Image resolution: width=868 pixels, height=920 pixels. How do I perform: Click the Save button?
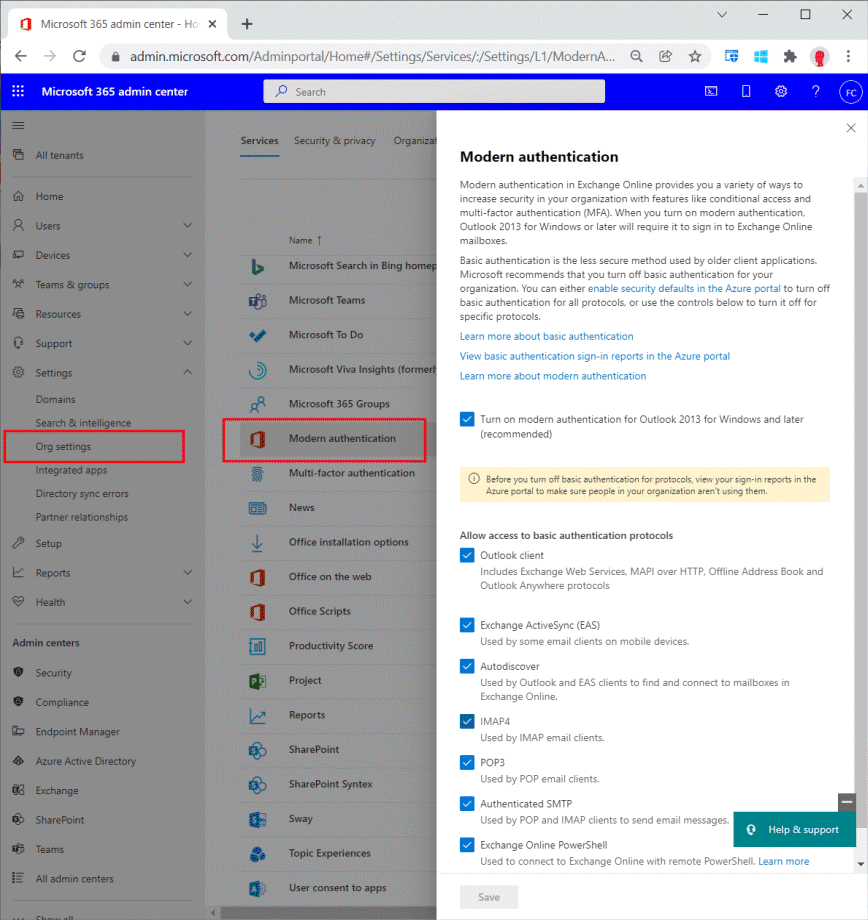click(489, 897)
